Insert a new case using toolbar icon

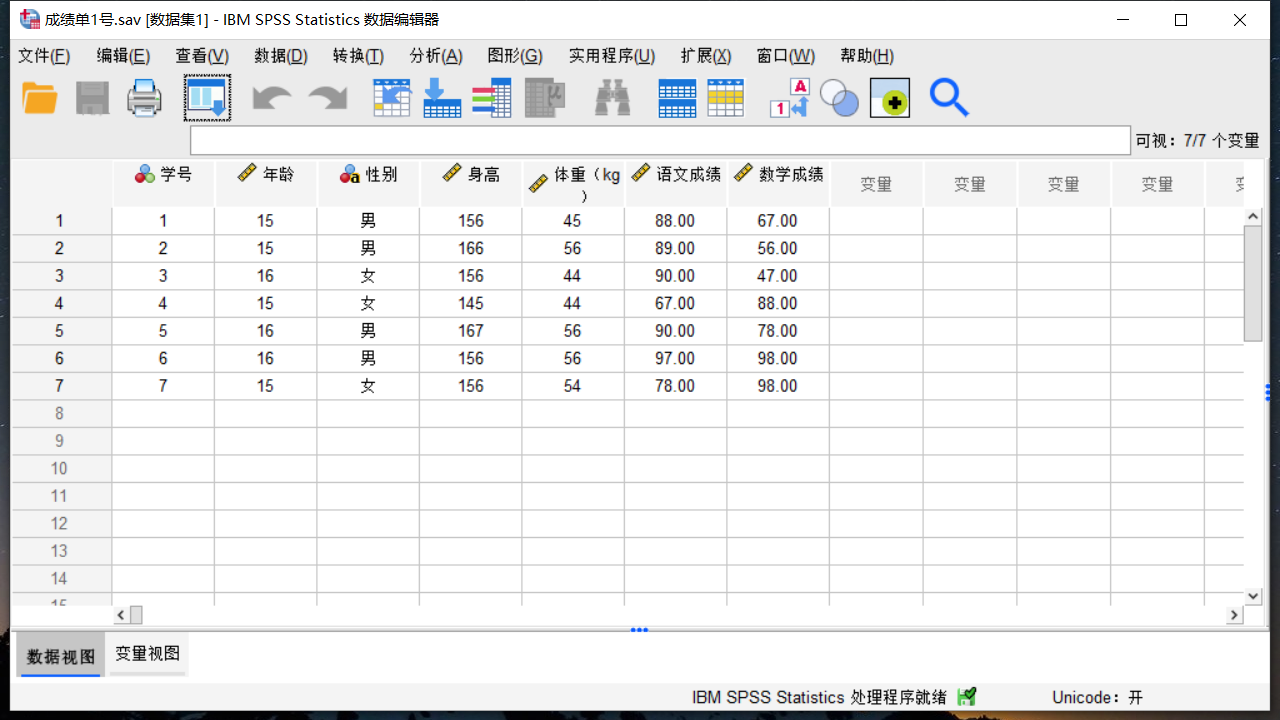tap(677, 97)
